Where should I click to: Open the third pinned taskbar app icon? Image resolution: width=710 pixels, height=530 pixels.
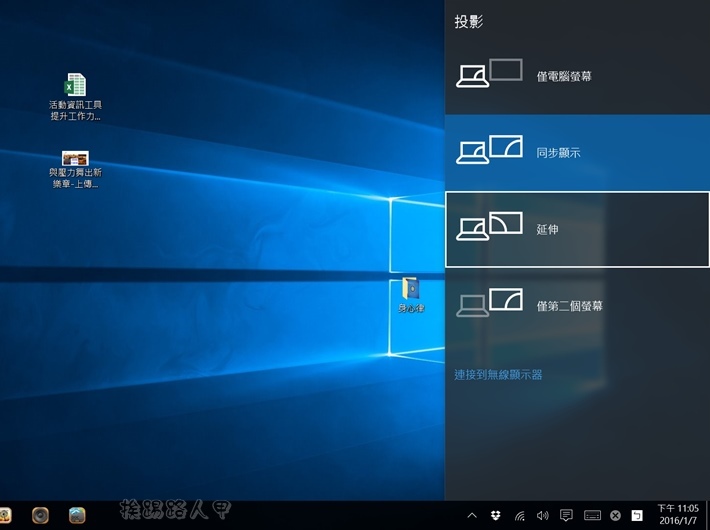click(x=77, y=515)
